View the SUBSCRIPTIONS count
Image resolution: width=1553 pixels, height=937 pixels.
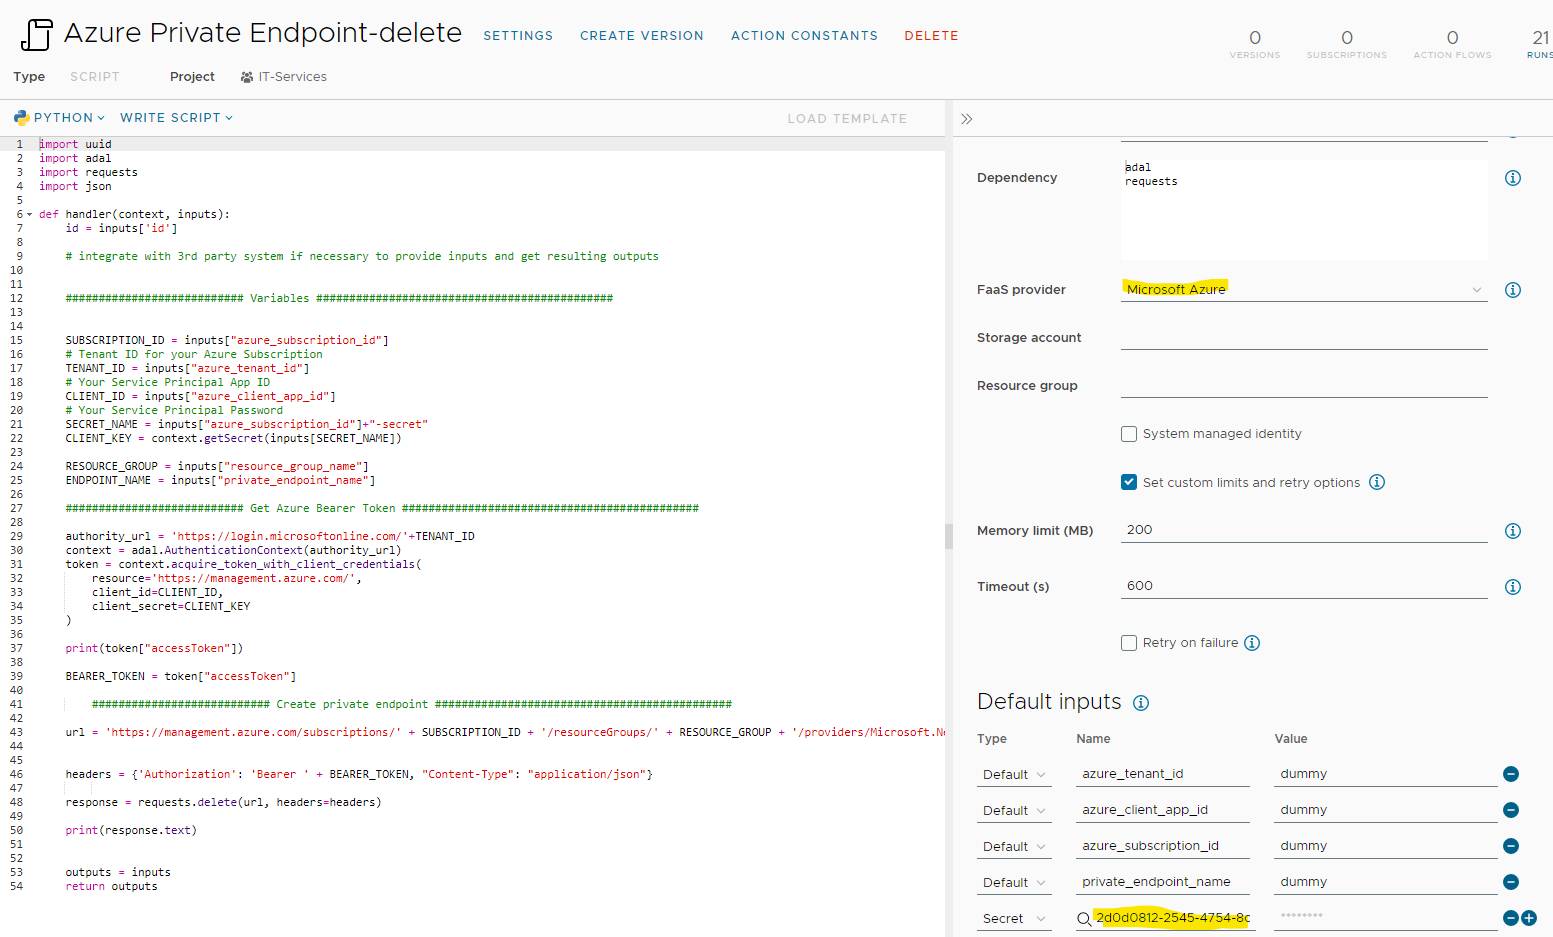pyautogui.click(x=1347, y=44)
